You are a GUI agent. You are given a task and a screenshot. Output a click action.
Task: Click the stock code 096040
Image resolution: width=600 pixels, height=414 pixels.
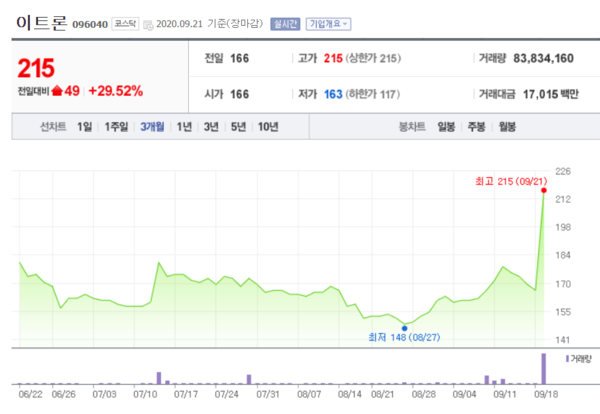pos(90,24)
